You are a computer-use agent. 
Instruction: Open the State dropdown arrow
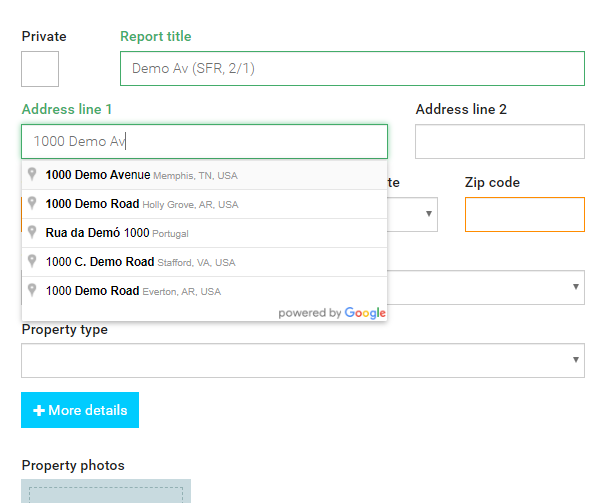click(429, 214)
